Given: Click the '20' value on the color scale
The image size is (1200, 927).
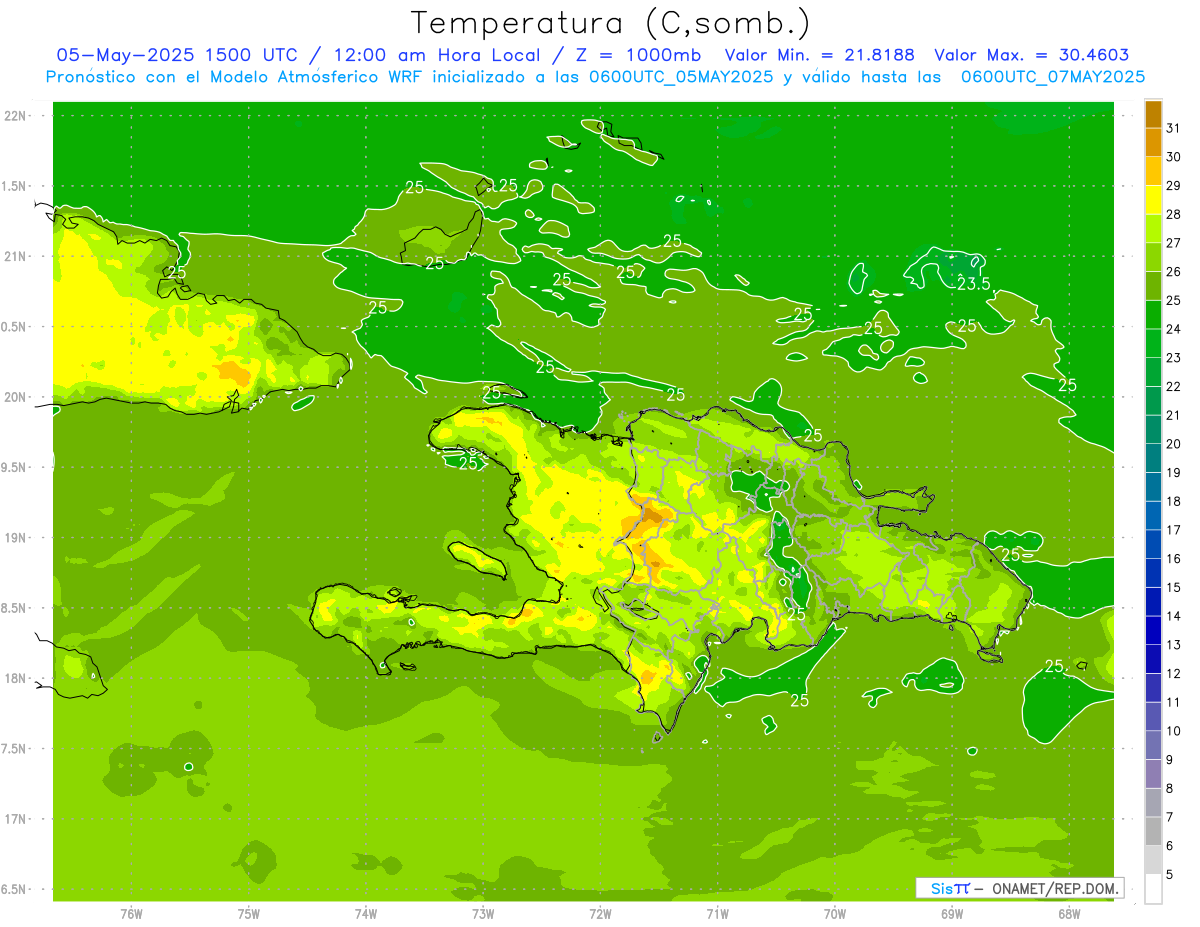Looking at the screenshot, I should (x=1174, y=444).
